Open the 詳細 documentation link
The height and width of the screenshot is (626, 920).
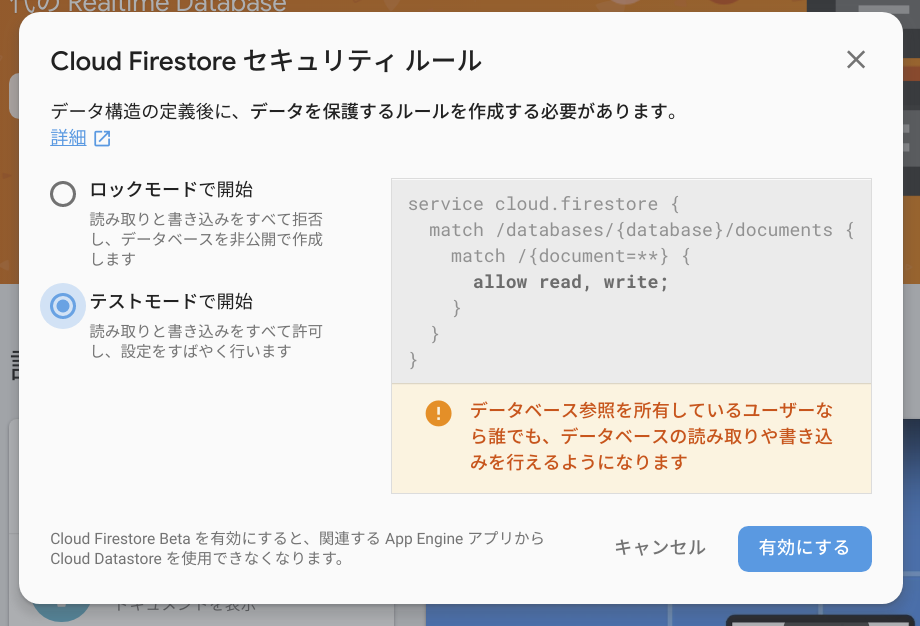pos(68,138)
